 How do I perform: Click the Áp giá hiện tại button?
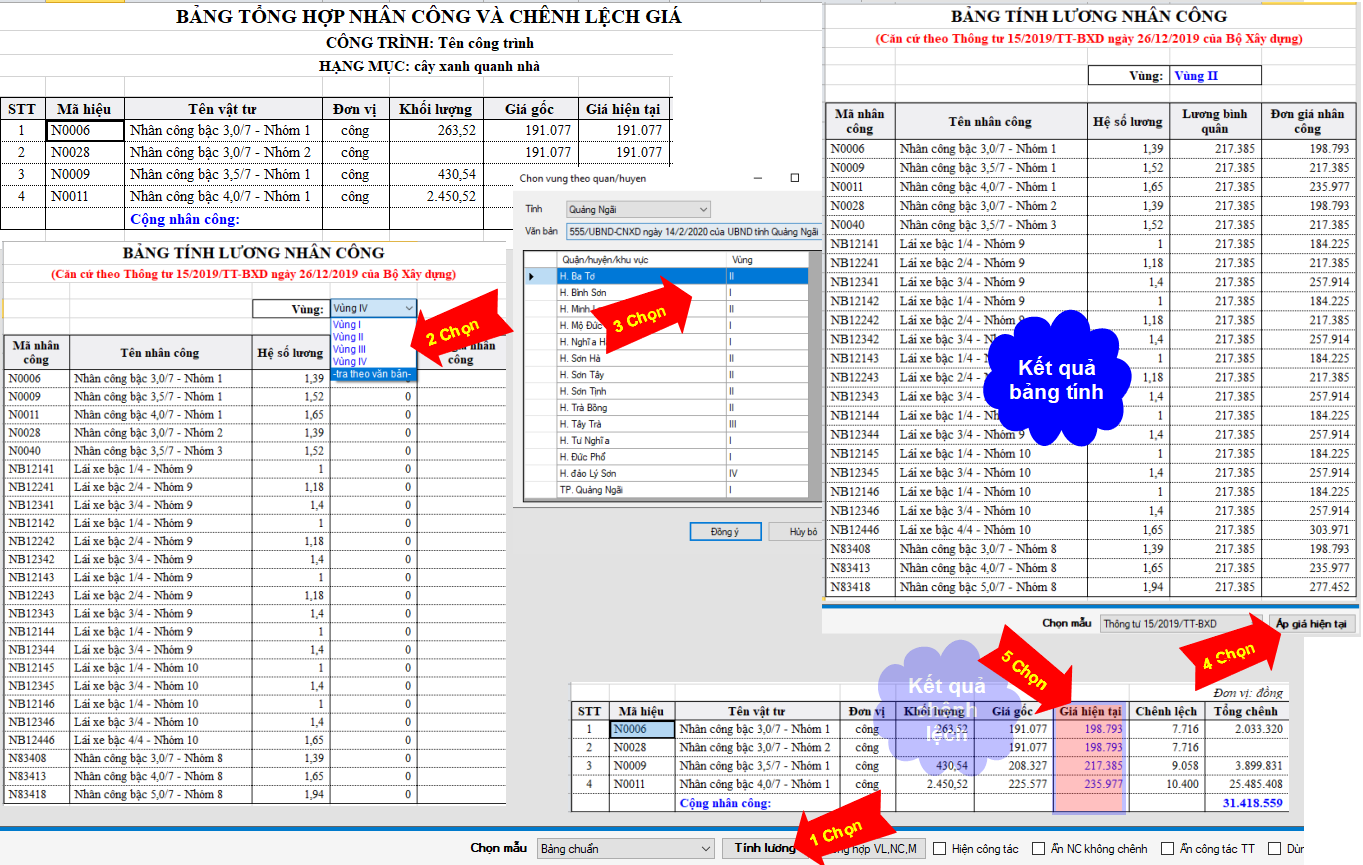point(1311,623)
